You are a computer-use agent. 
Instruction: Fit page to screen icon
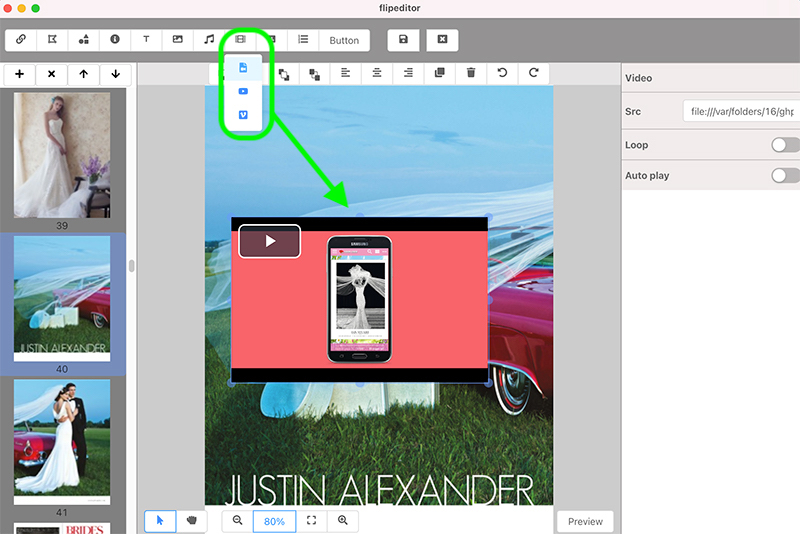(311, 521)
